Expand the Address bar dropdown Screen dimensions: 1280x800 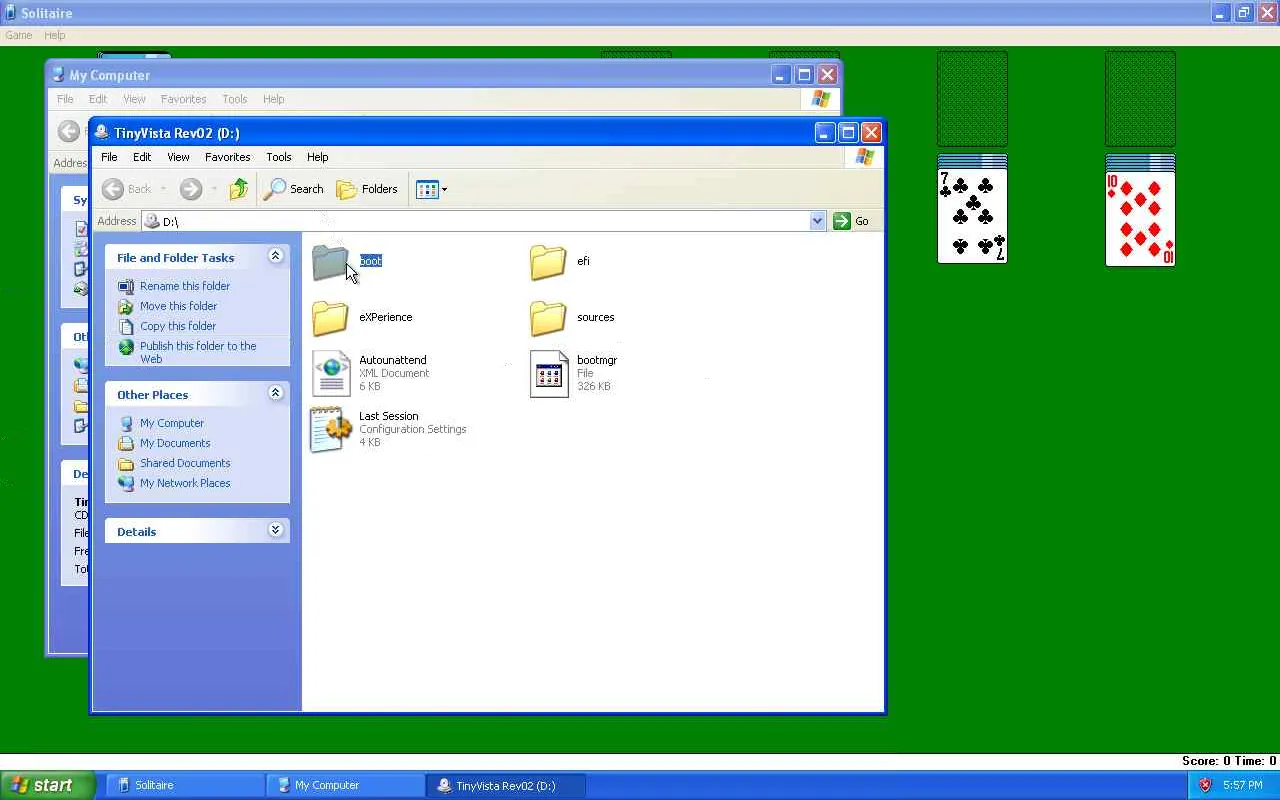[817, 221]
